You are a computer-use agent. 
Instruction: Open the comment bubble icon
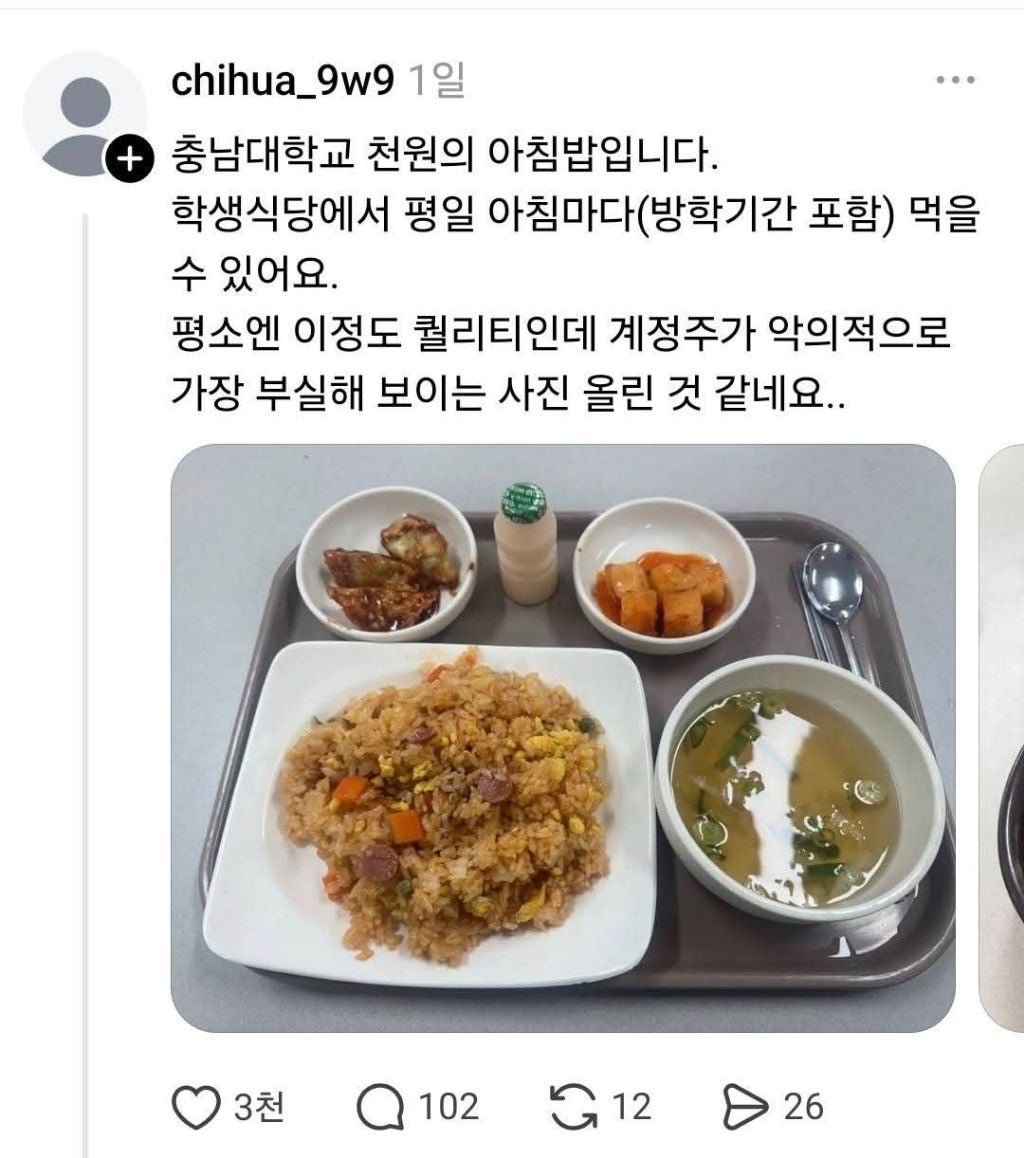[380, 1107]
